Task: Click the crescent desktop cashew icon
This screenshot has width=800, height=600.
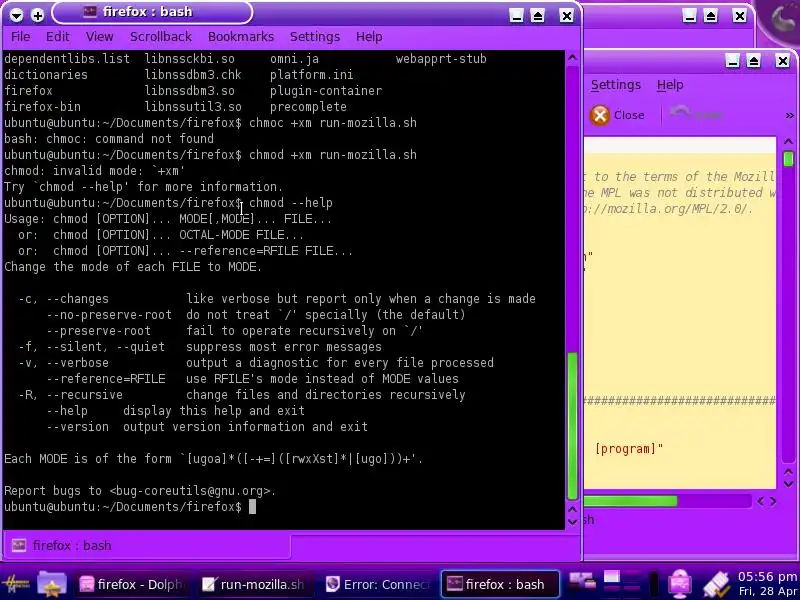Action: coord(783,18)
